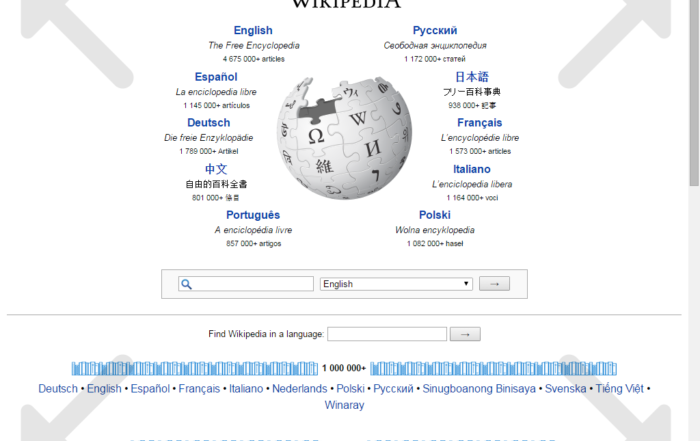The height and width of the screenshot is (441, 700).
Task: Click the Svenska link
Action: coord(565,389)
